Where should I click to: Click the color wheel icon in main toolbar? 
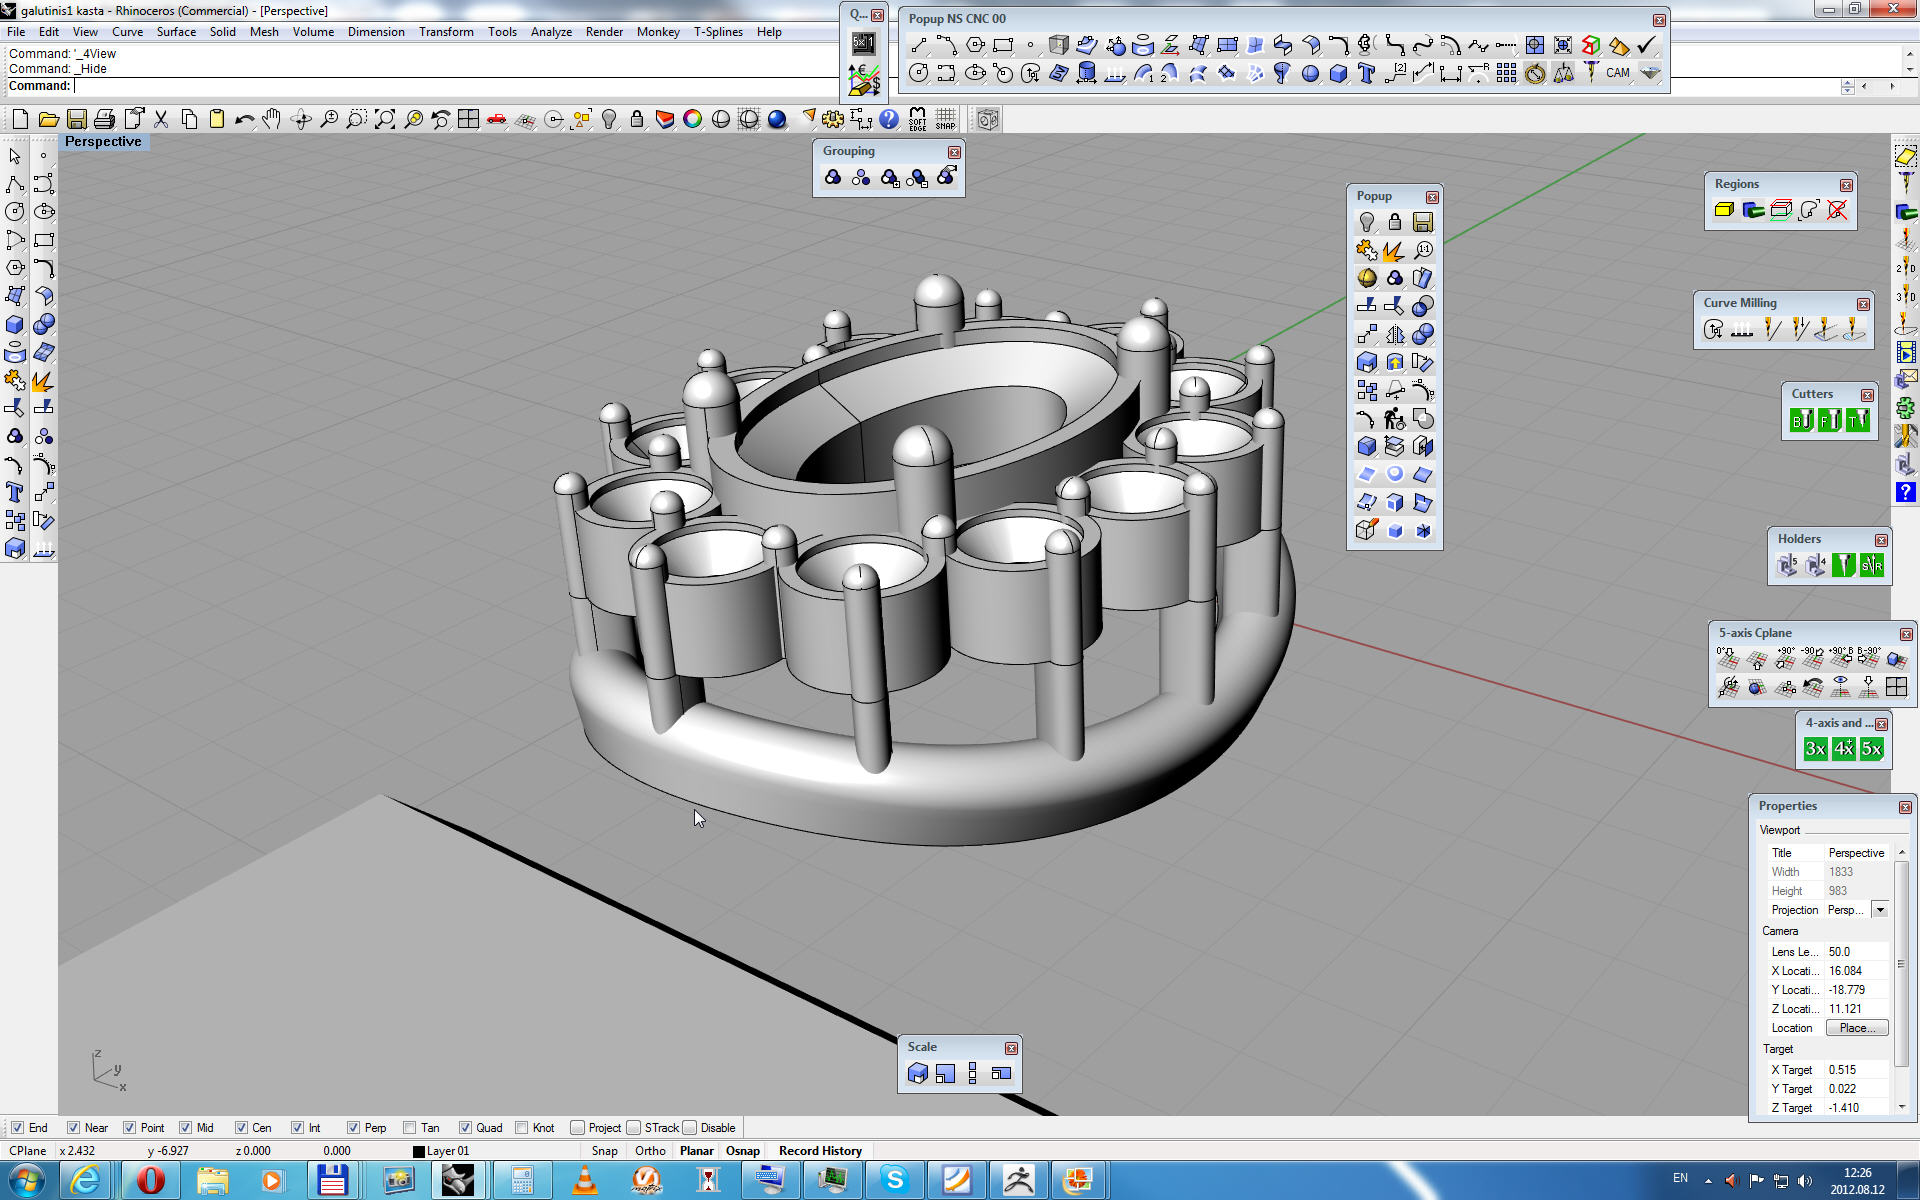tap(692, 120)
